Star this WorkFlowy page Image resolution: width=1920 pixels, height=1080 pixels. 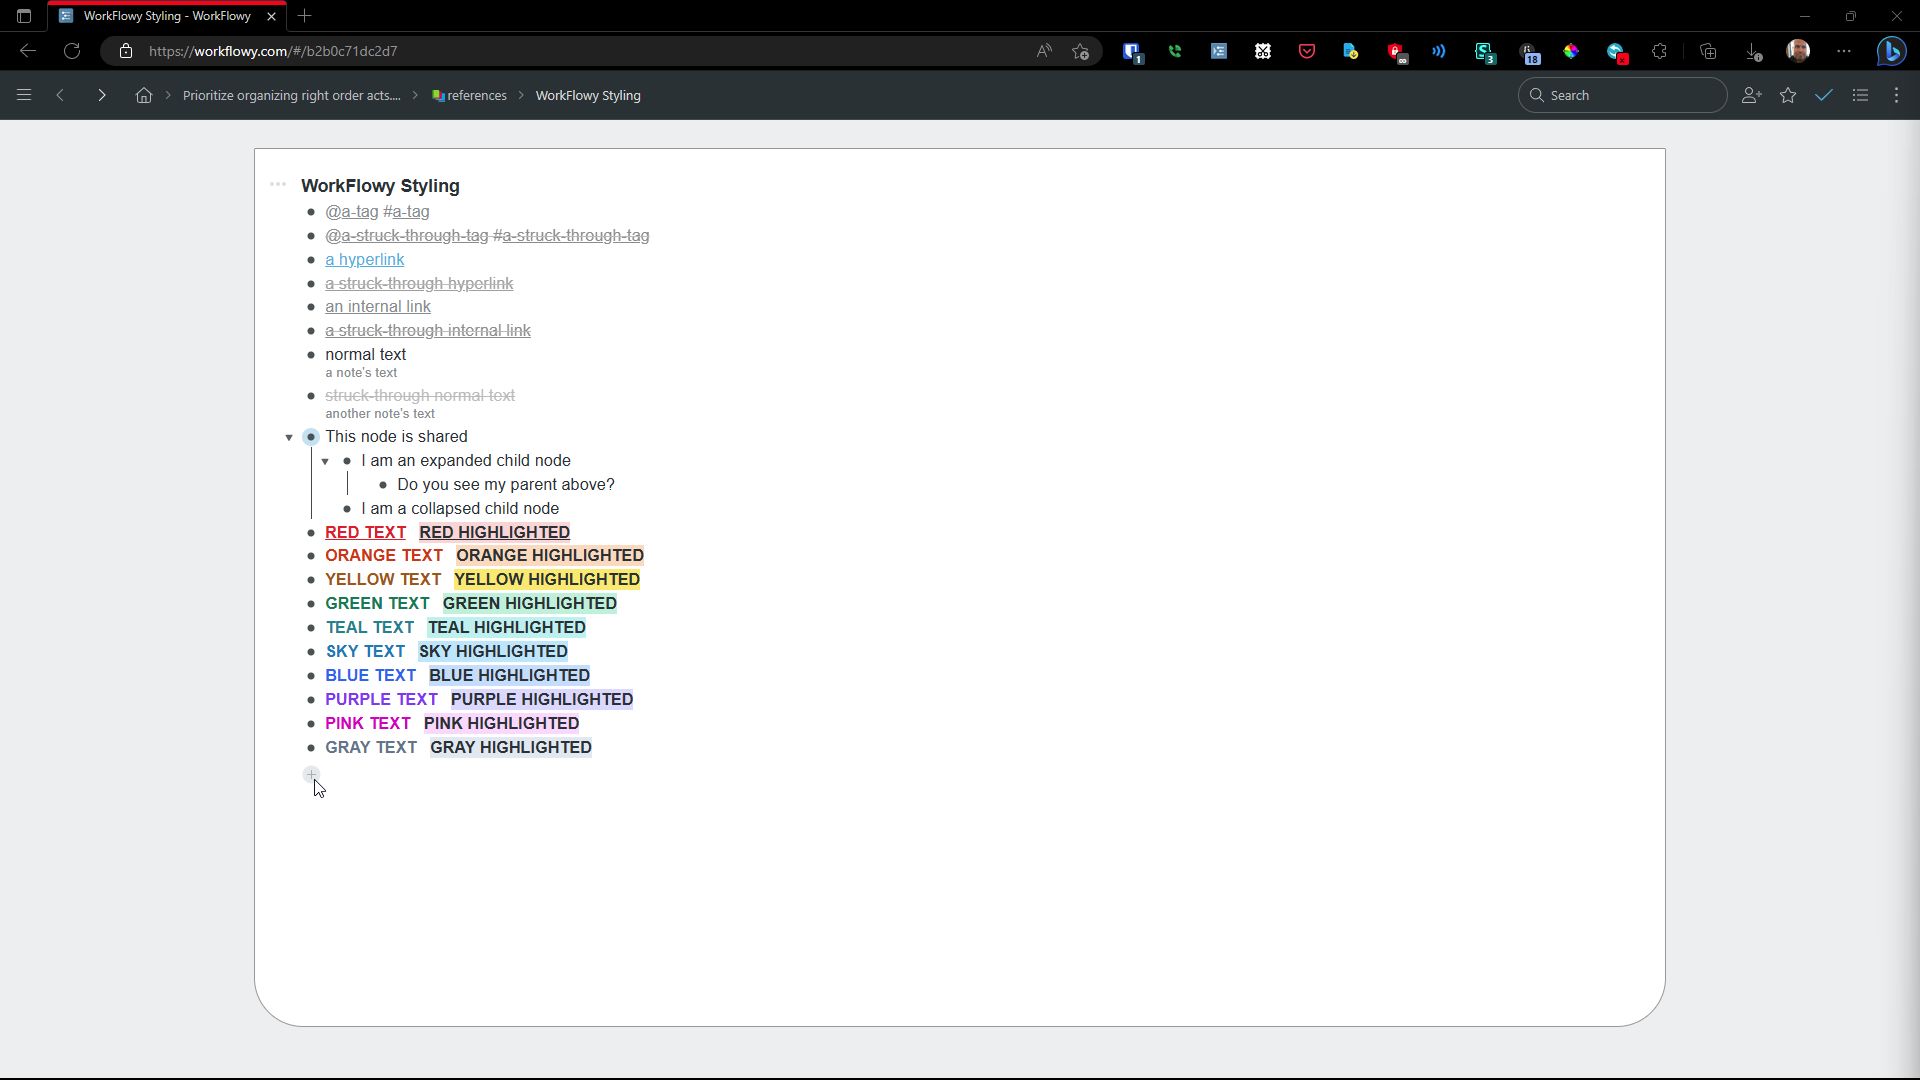tap(1788, 95)
